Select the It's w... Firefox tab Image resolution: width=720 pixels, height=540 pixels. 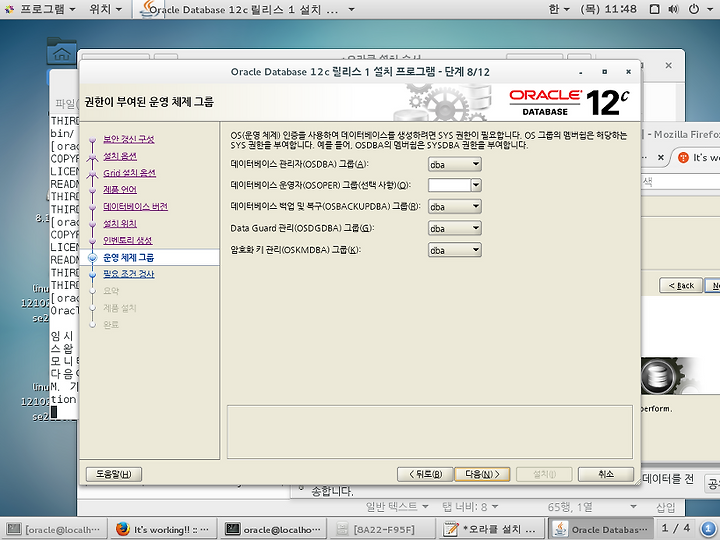(x=699, y=158)
